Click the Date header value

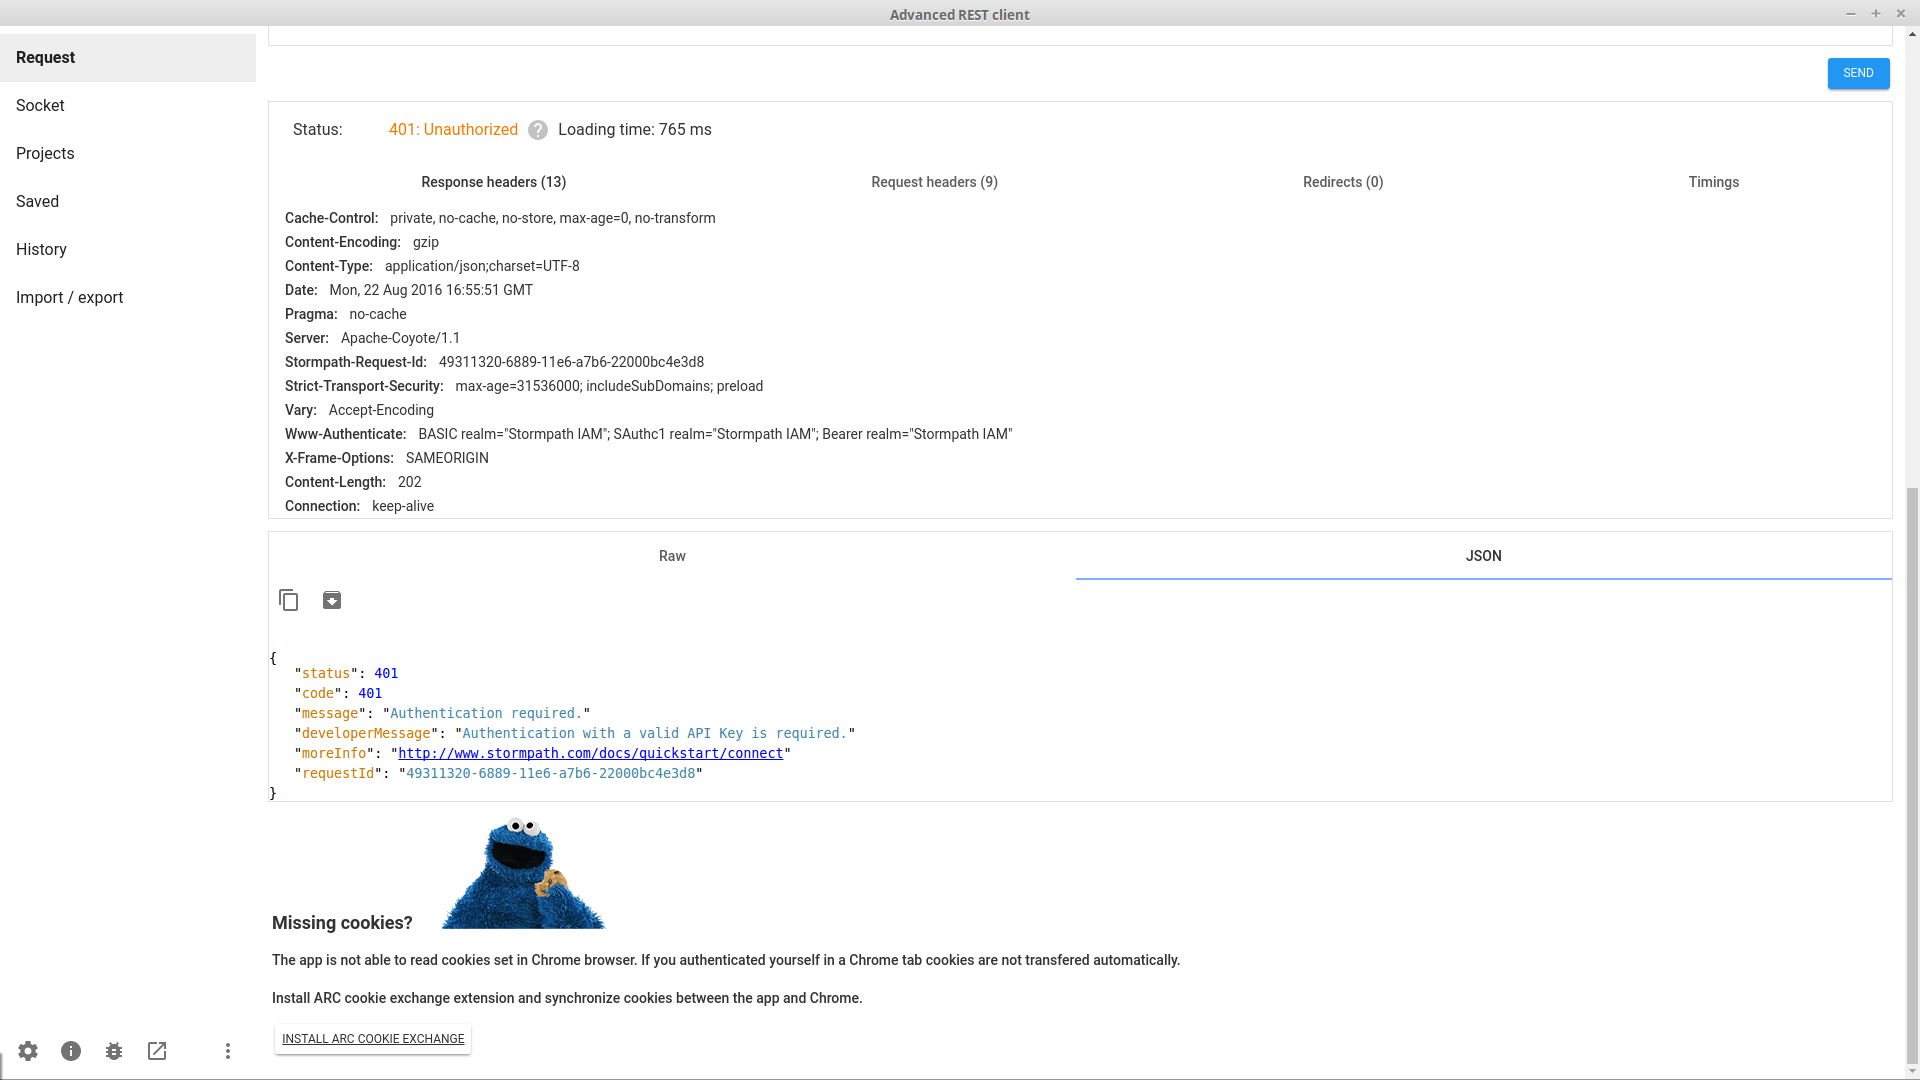(431, 290)
